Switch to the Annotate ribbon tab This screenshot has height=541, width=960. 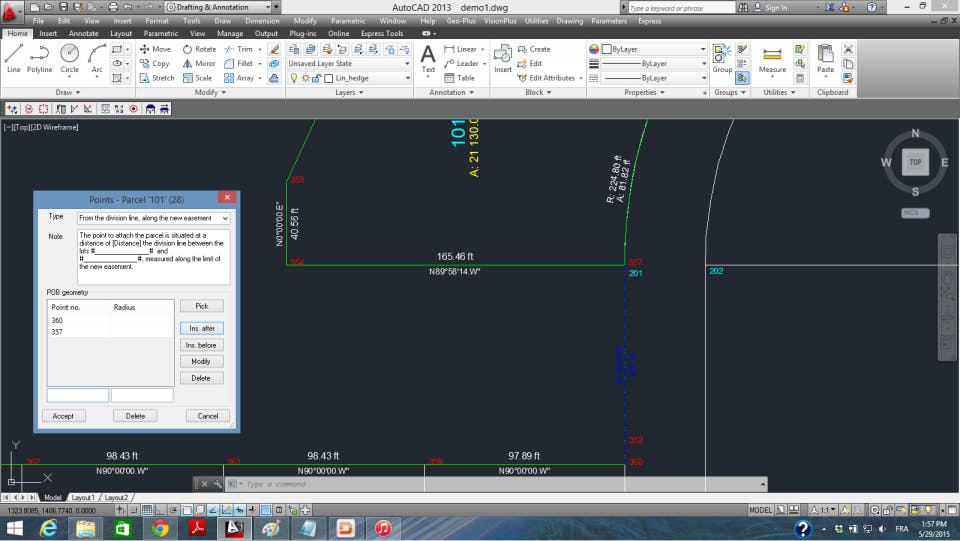(83, 33)
